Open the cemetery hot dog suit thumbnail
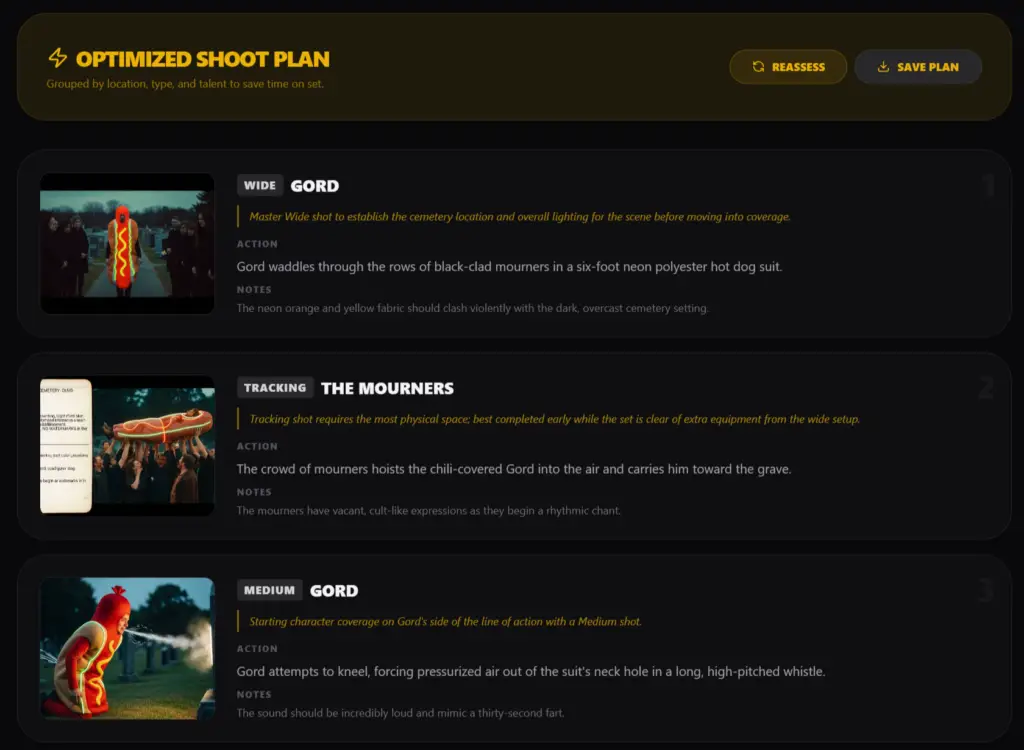 (127, 243)
